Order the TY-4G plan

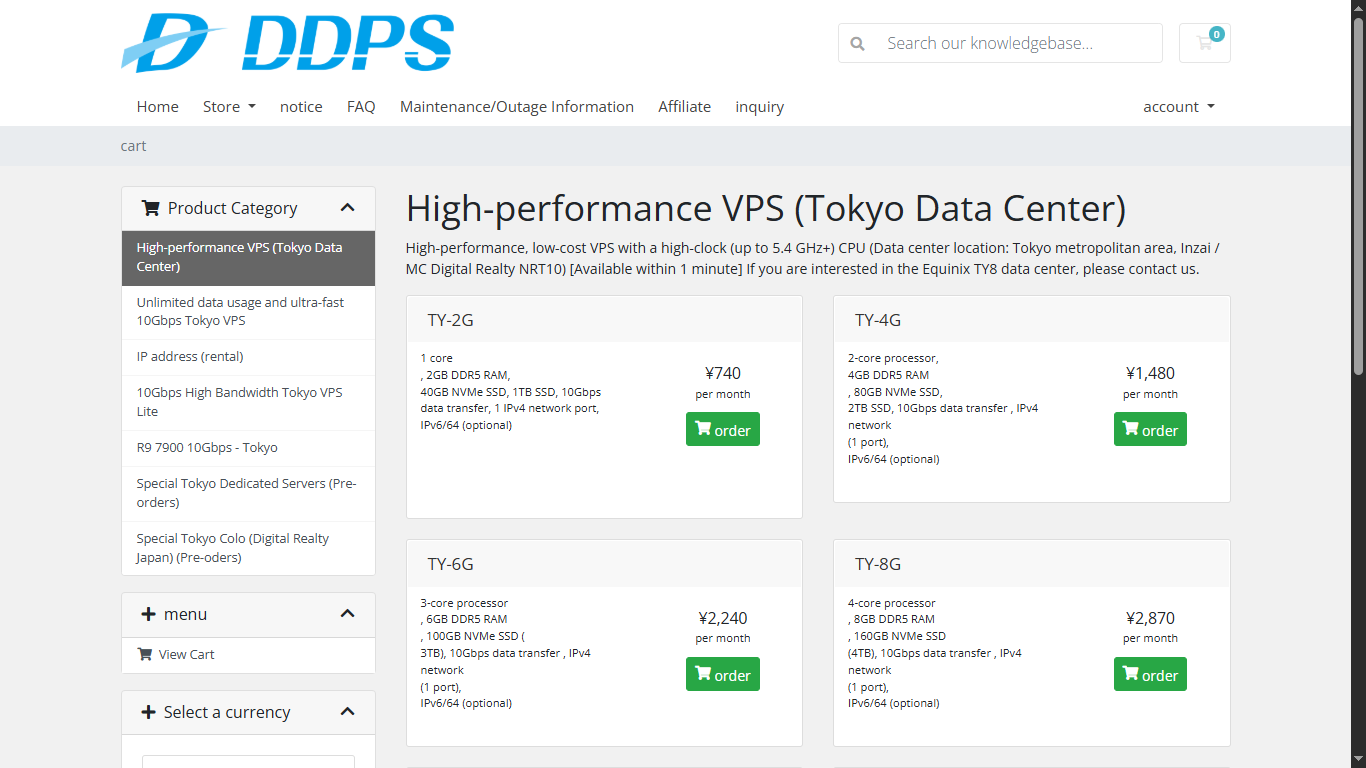tap(1150, 429)
